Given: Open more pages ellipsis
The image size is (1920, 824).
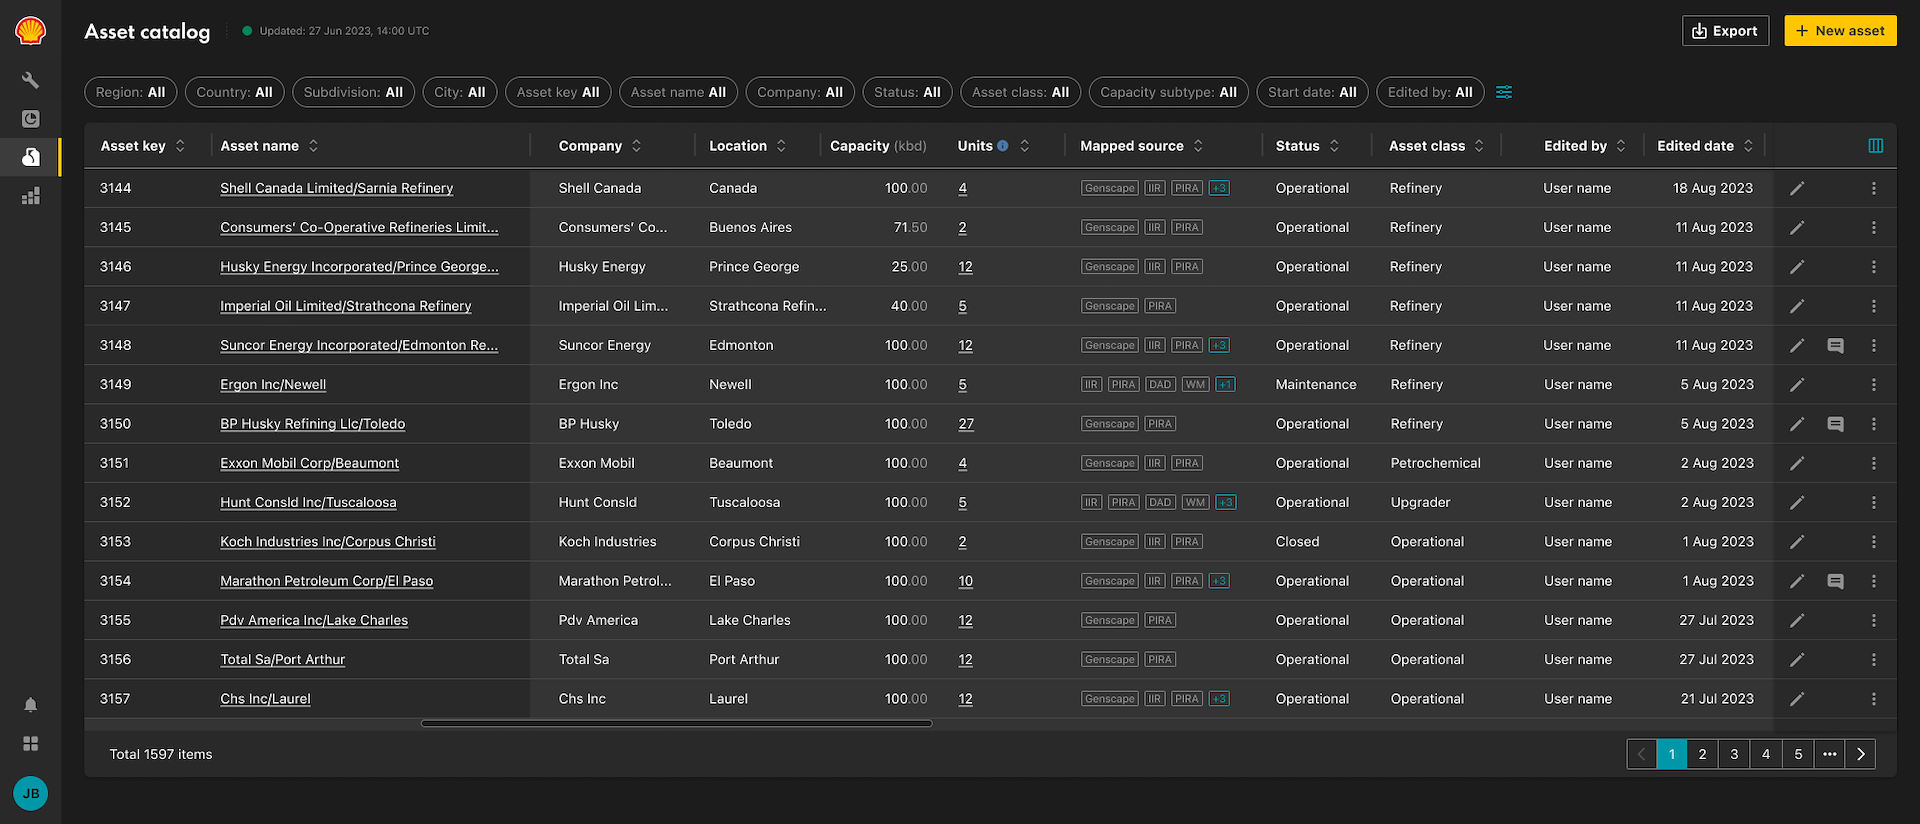Looking at the screenshot, I should pos(1830,754).
